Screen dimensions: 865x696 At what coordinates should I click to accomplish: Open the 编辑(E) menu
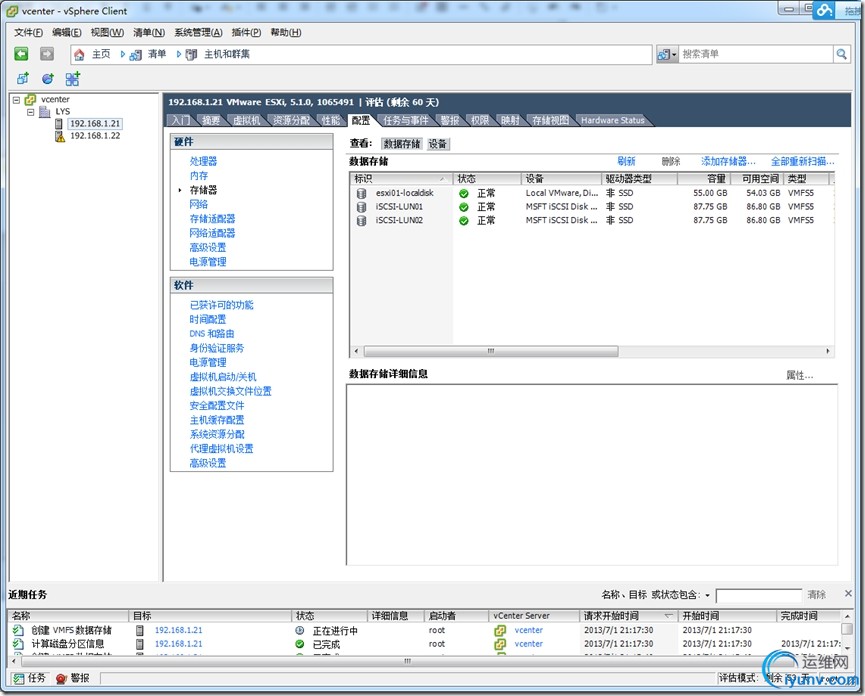pos(67,33)
